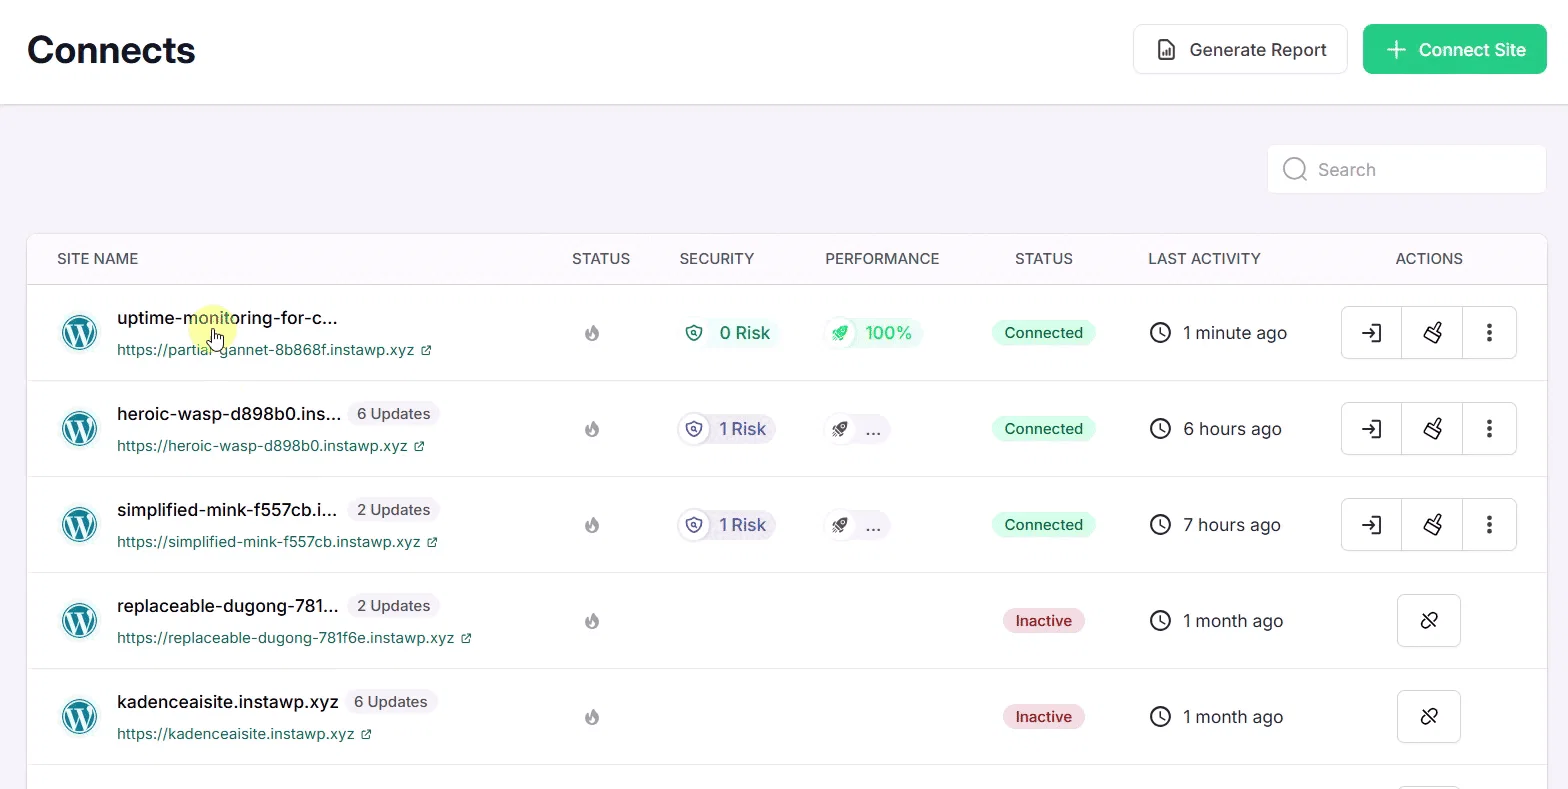Click Inactive status badge of replaceable-dugong
Screen dimensions: 1568x789
click(x=1044, y=621)
